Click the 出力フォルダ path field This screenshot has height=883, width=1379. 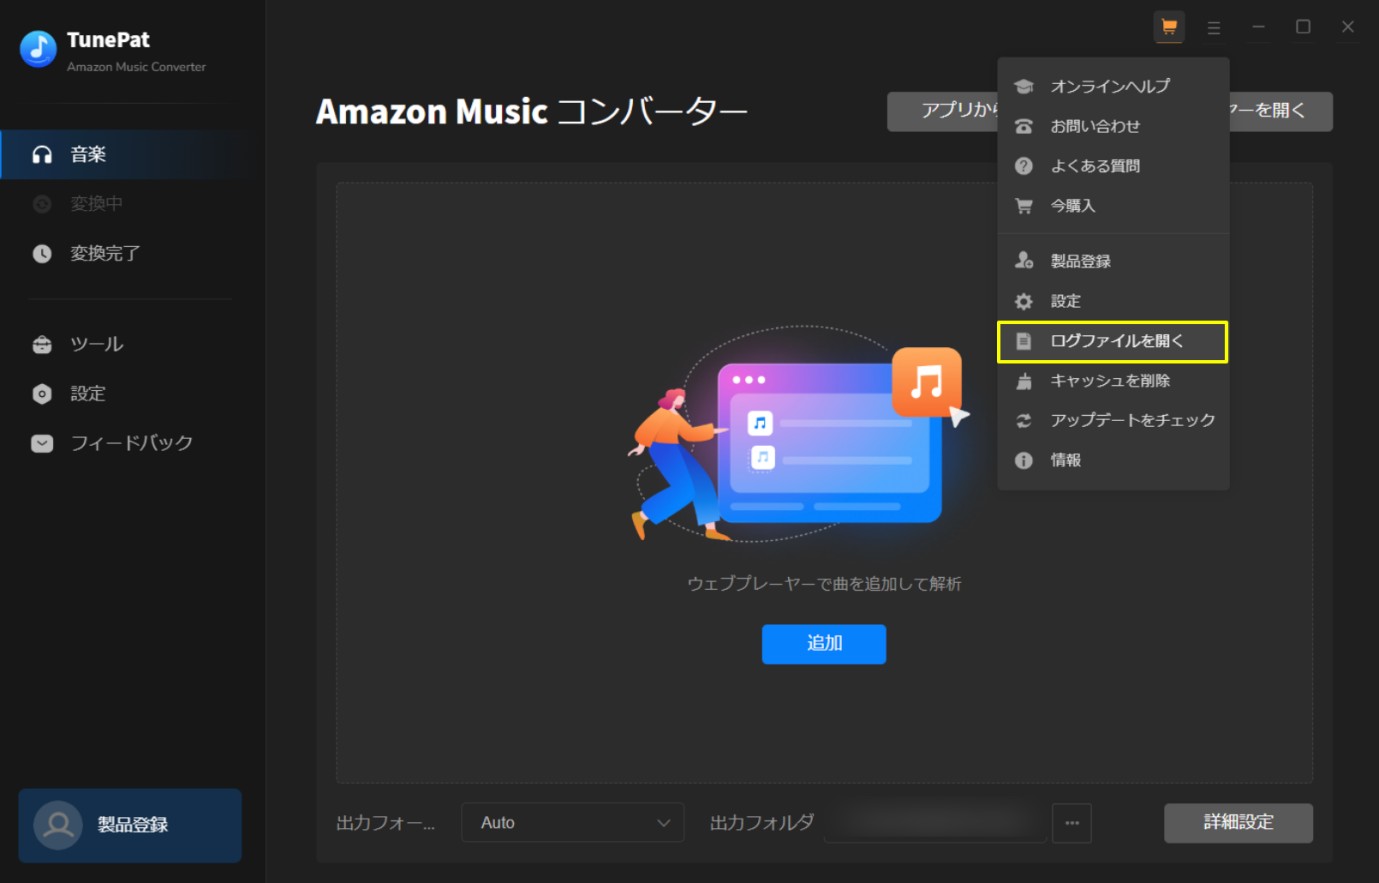tap(935, 823)
